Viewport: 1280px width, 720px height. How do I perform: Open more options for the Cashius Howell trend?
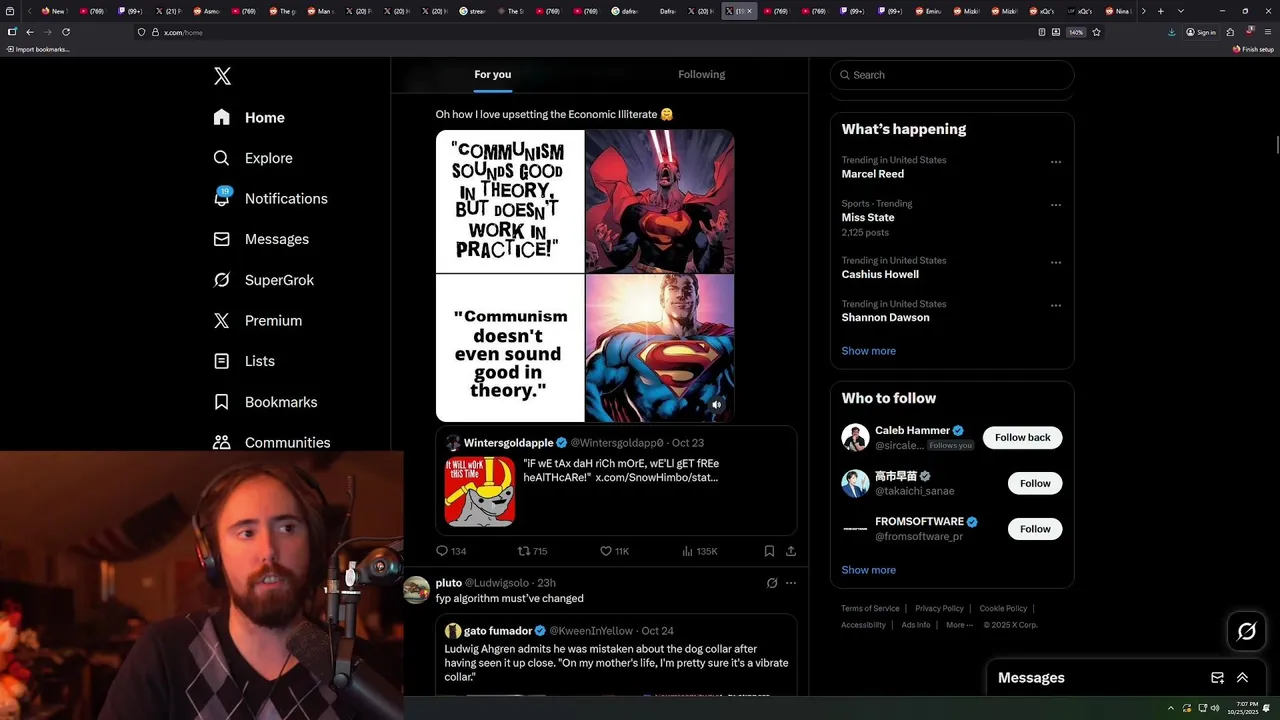(1055, 262)
